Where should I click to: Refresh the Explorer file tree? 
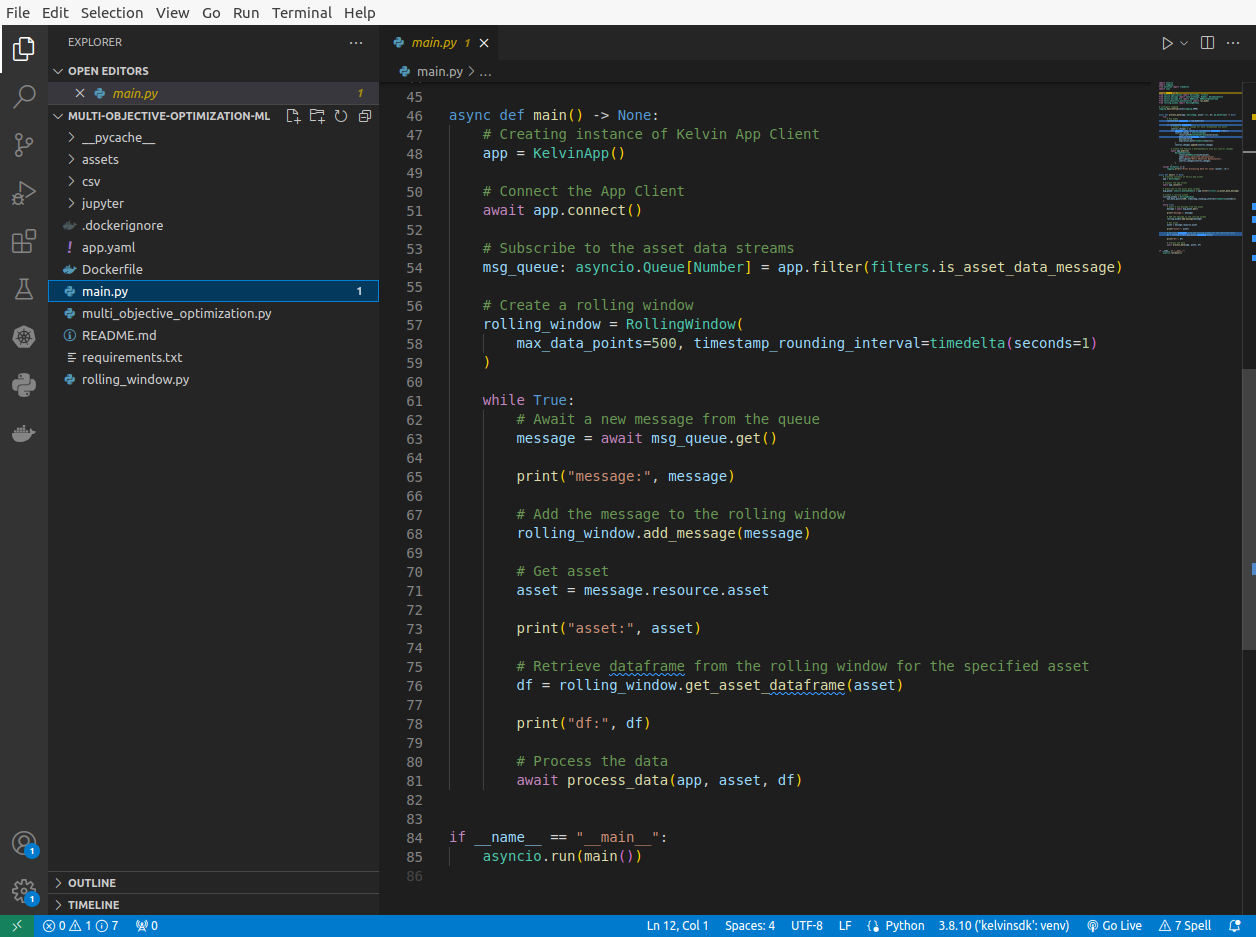tap(341, 116)
